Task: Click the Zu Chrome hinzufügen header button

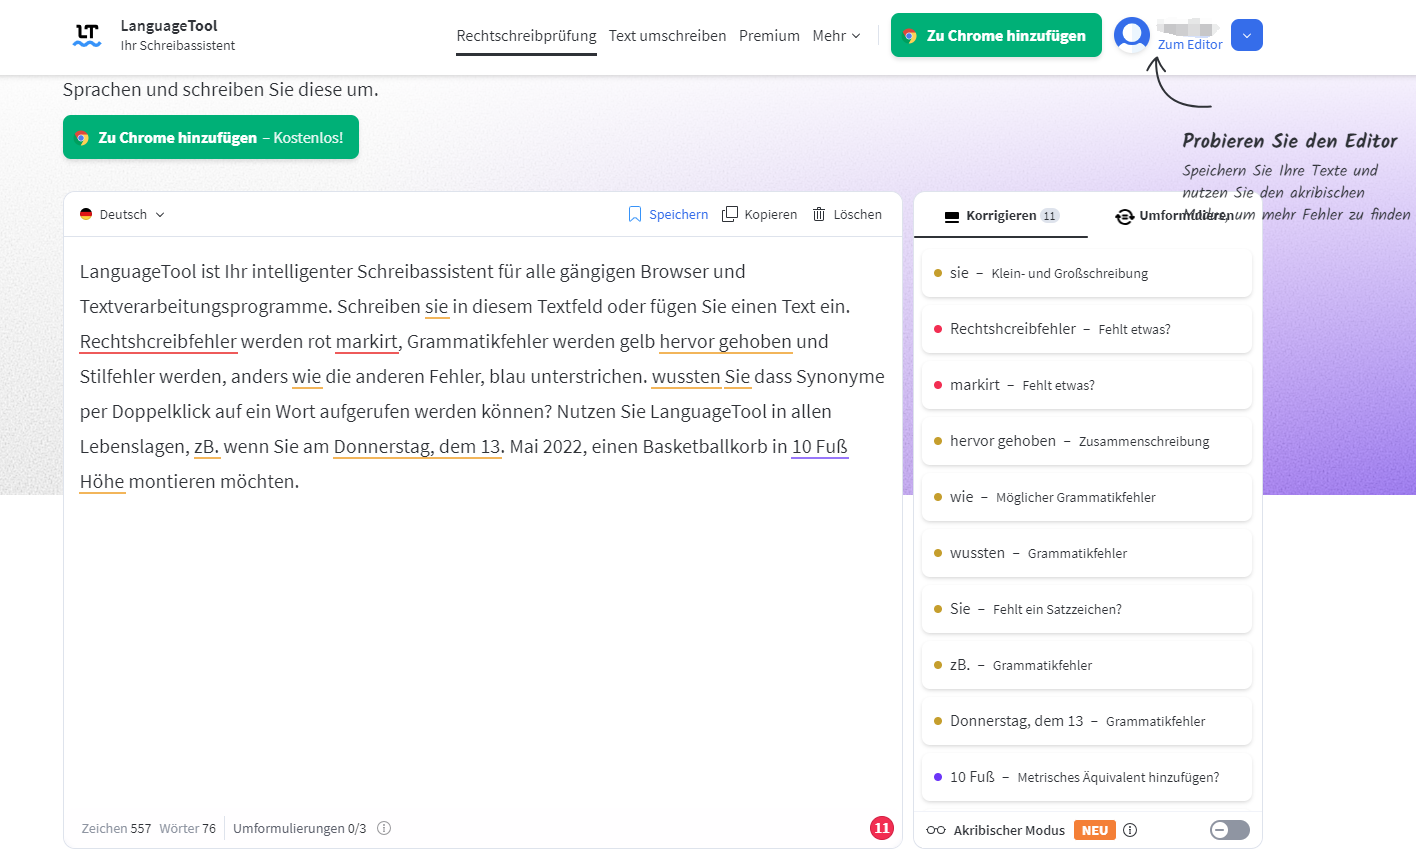Action: (x=996, y=35)
